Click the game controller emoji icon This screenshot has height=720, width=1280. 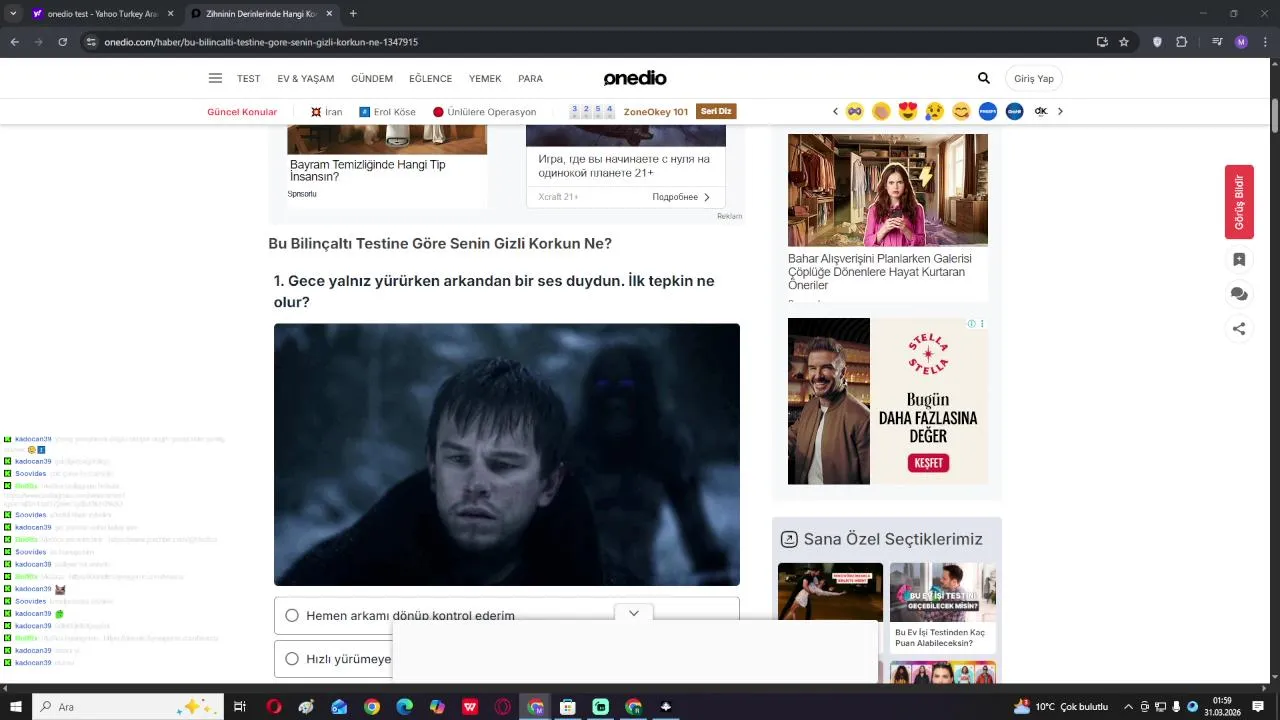tap(855, 111)
